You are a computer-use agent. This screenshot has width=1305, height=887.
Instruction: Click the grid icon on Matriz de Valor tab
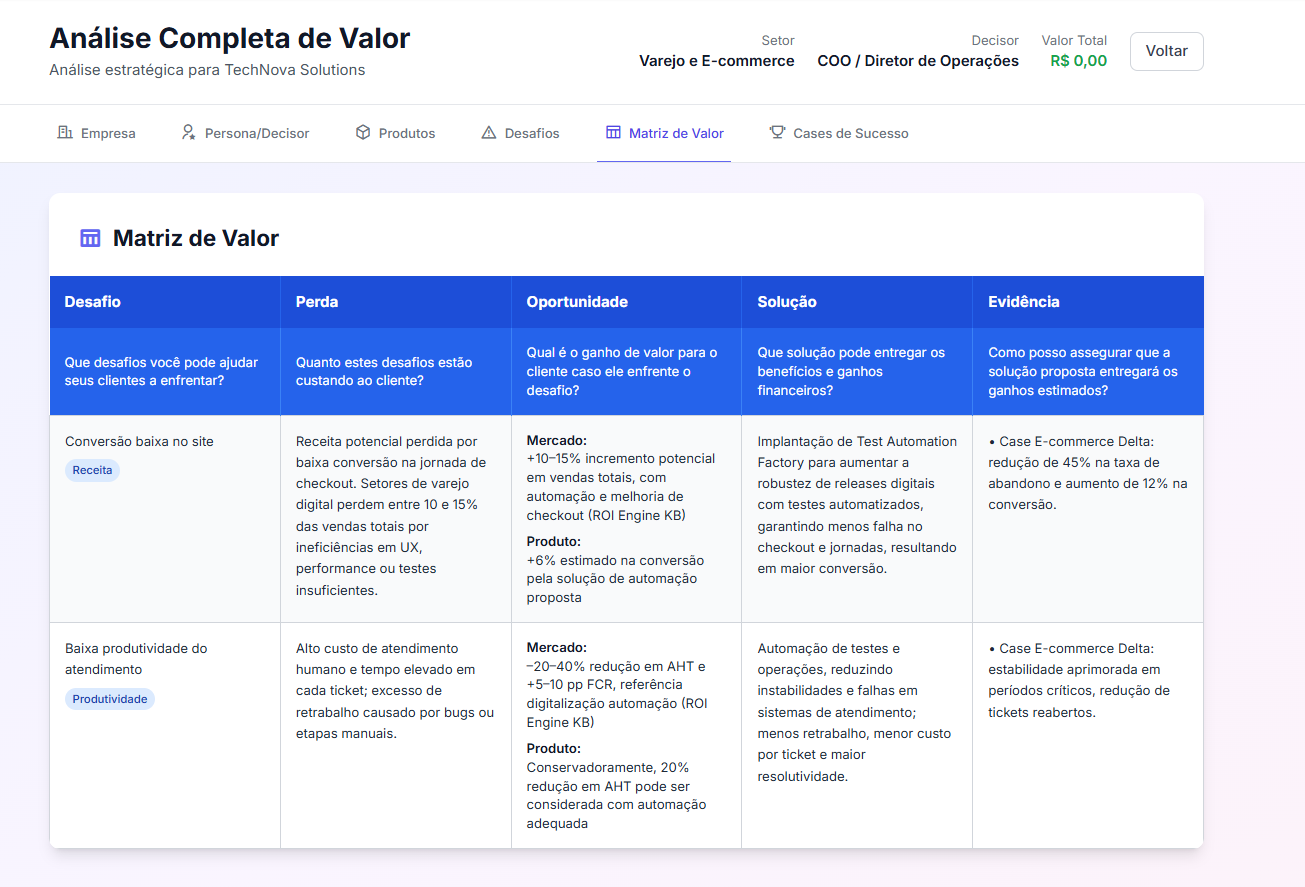610,131
